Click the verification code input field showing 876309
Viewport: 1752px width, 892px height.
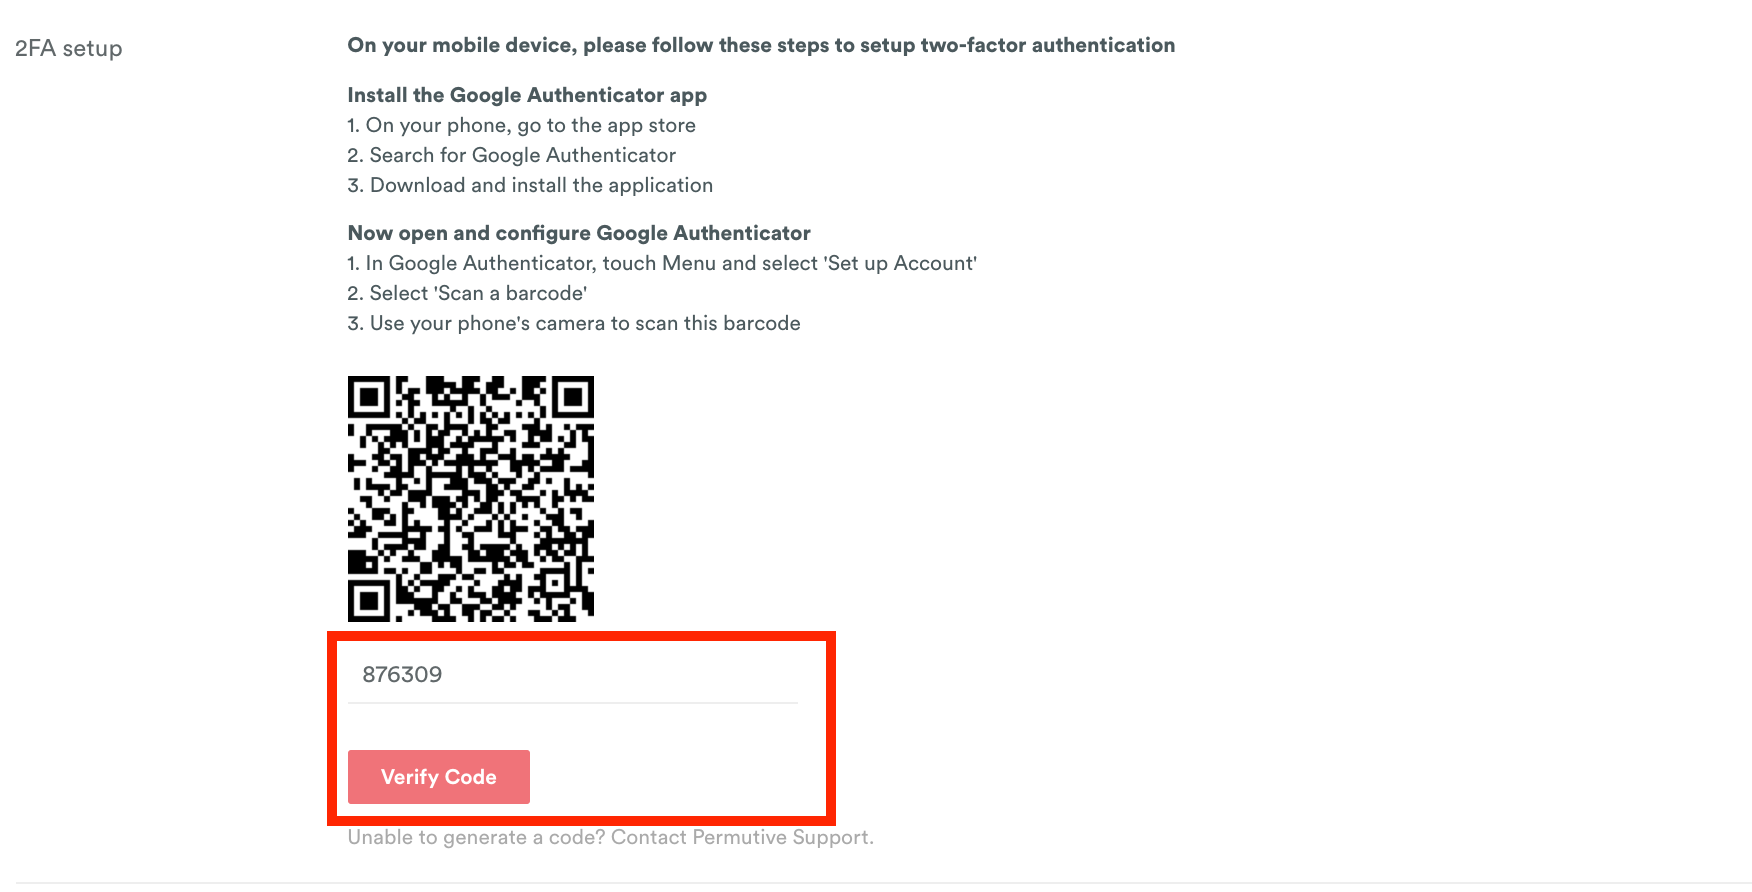[x=572, y=674]
